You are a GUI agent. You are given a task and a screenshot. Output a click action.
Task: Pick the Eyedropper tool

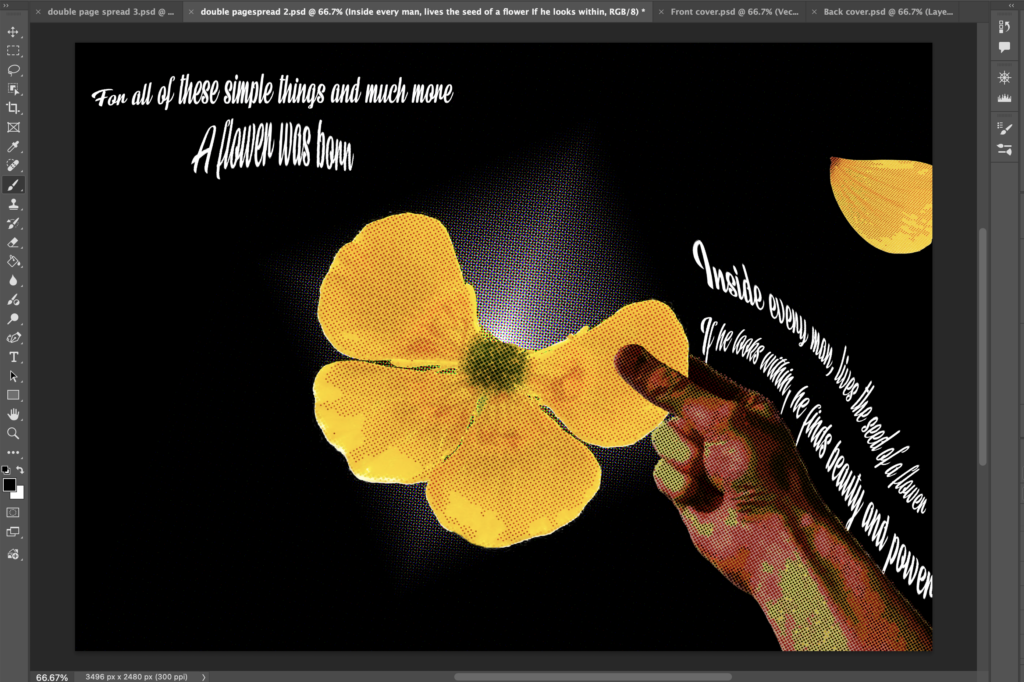coord(14,147)
